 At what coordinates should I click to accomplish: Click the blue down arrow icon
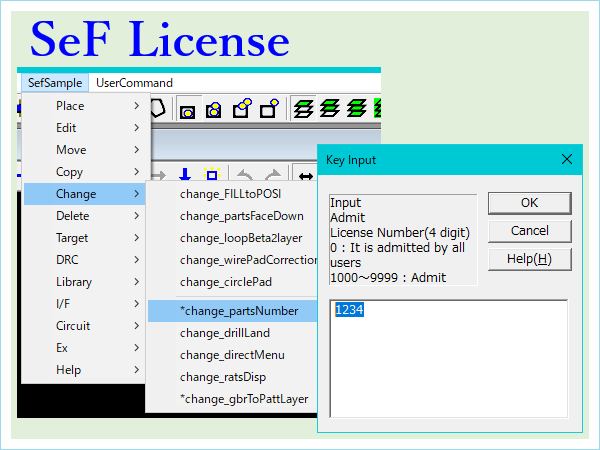(185, 175)
